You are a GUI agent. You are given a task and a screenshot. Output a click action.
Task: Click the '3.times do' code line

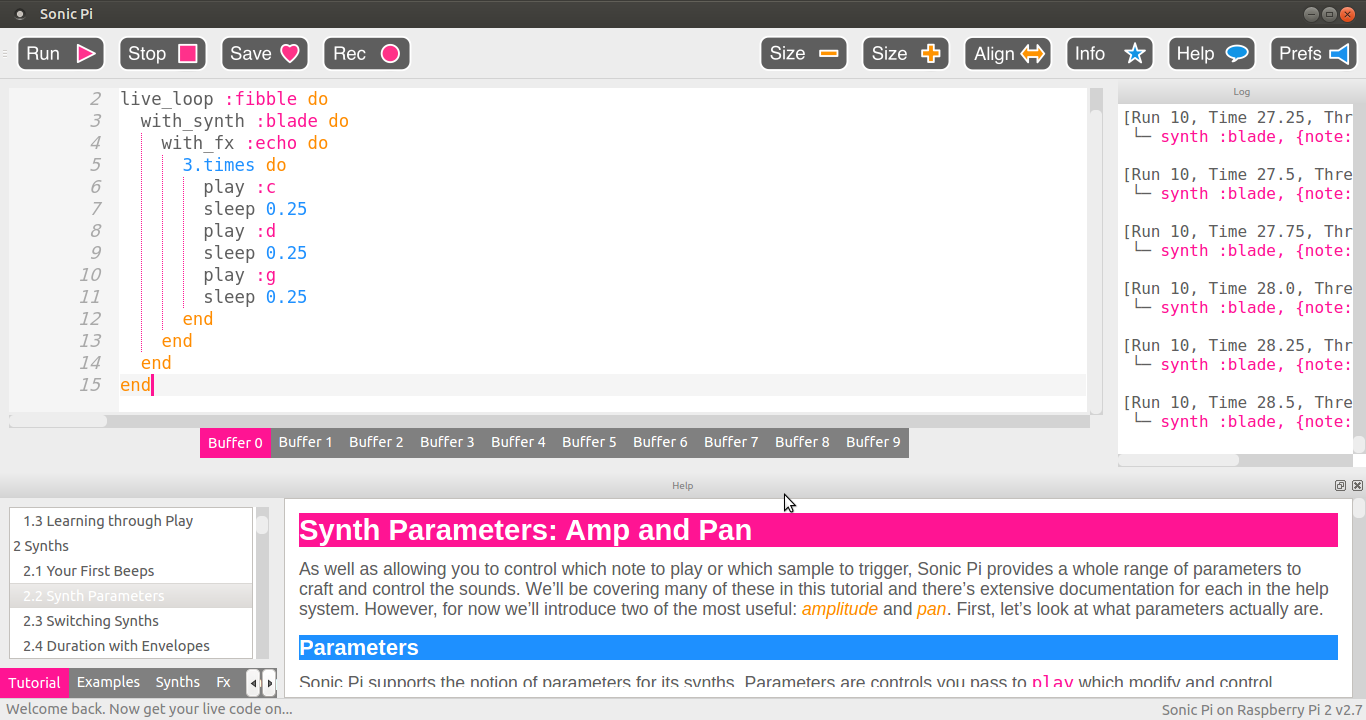point(234,165)
